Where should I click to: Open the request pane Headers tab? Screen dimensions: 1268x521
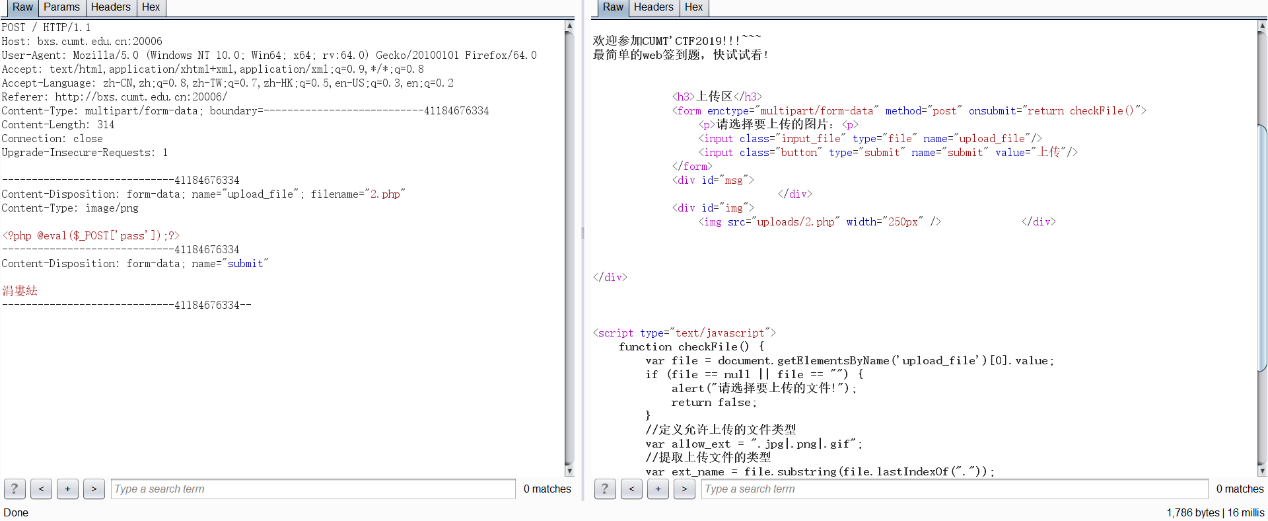[x=111, y=7]
